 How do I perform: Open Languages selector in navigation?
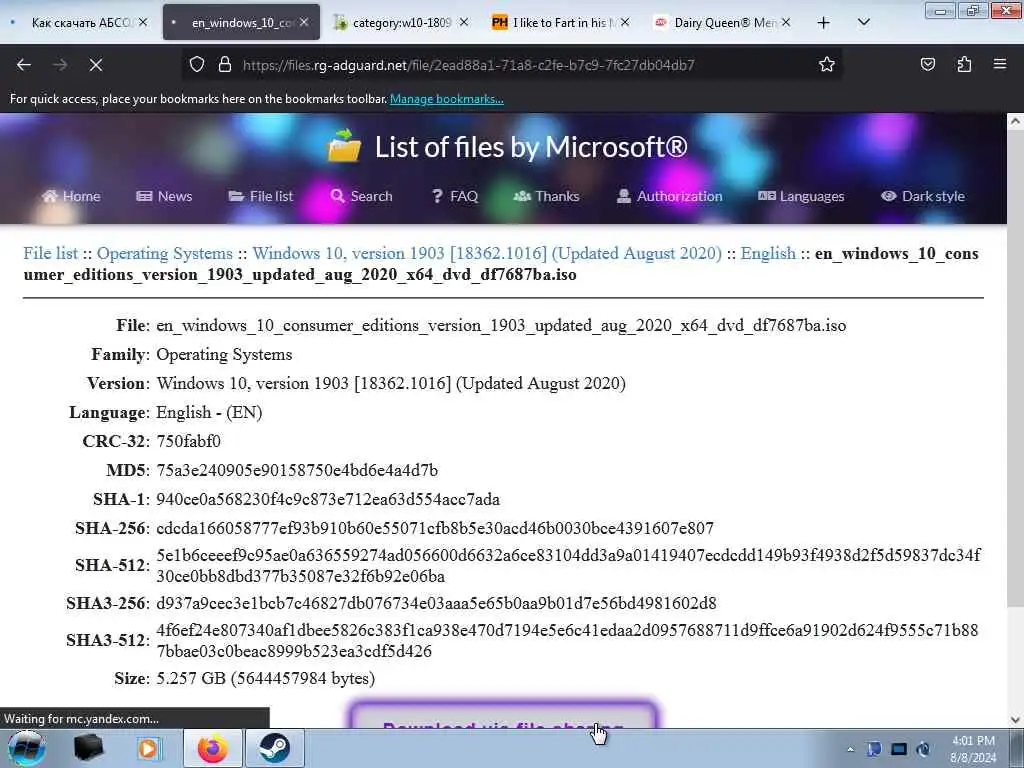click(x=801, y=196)
